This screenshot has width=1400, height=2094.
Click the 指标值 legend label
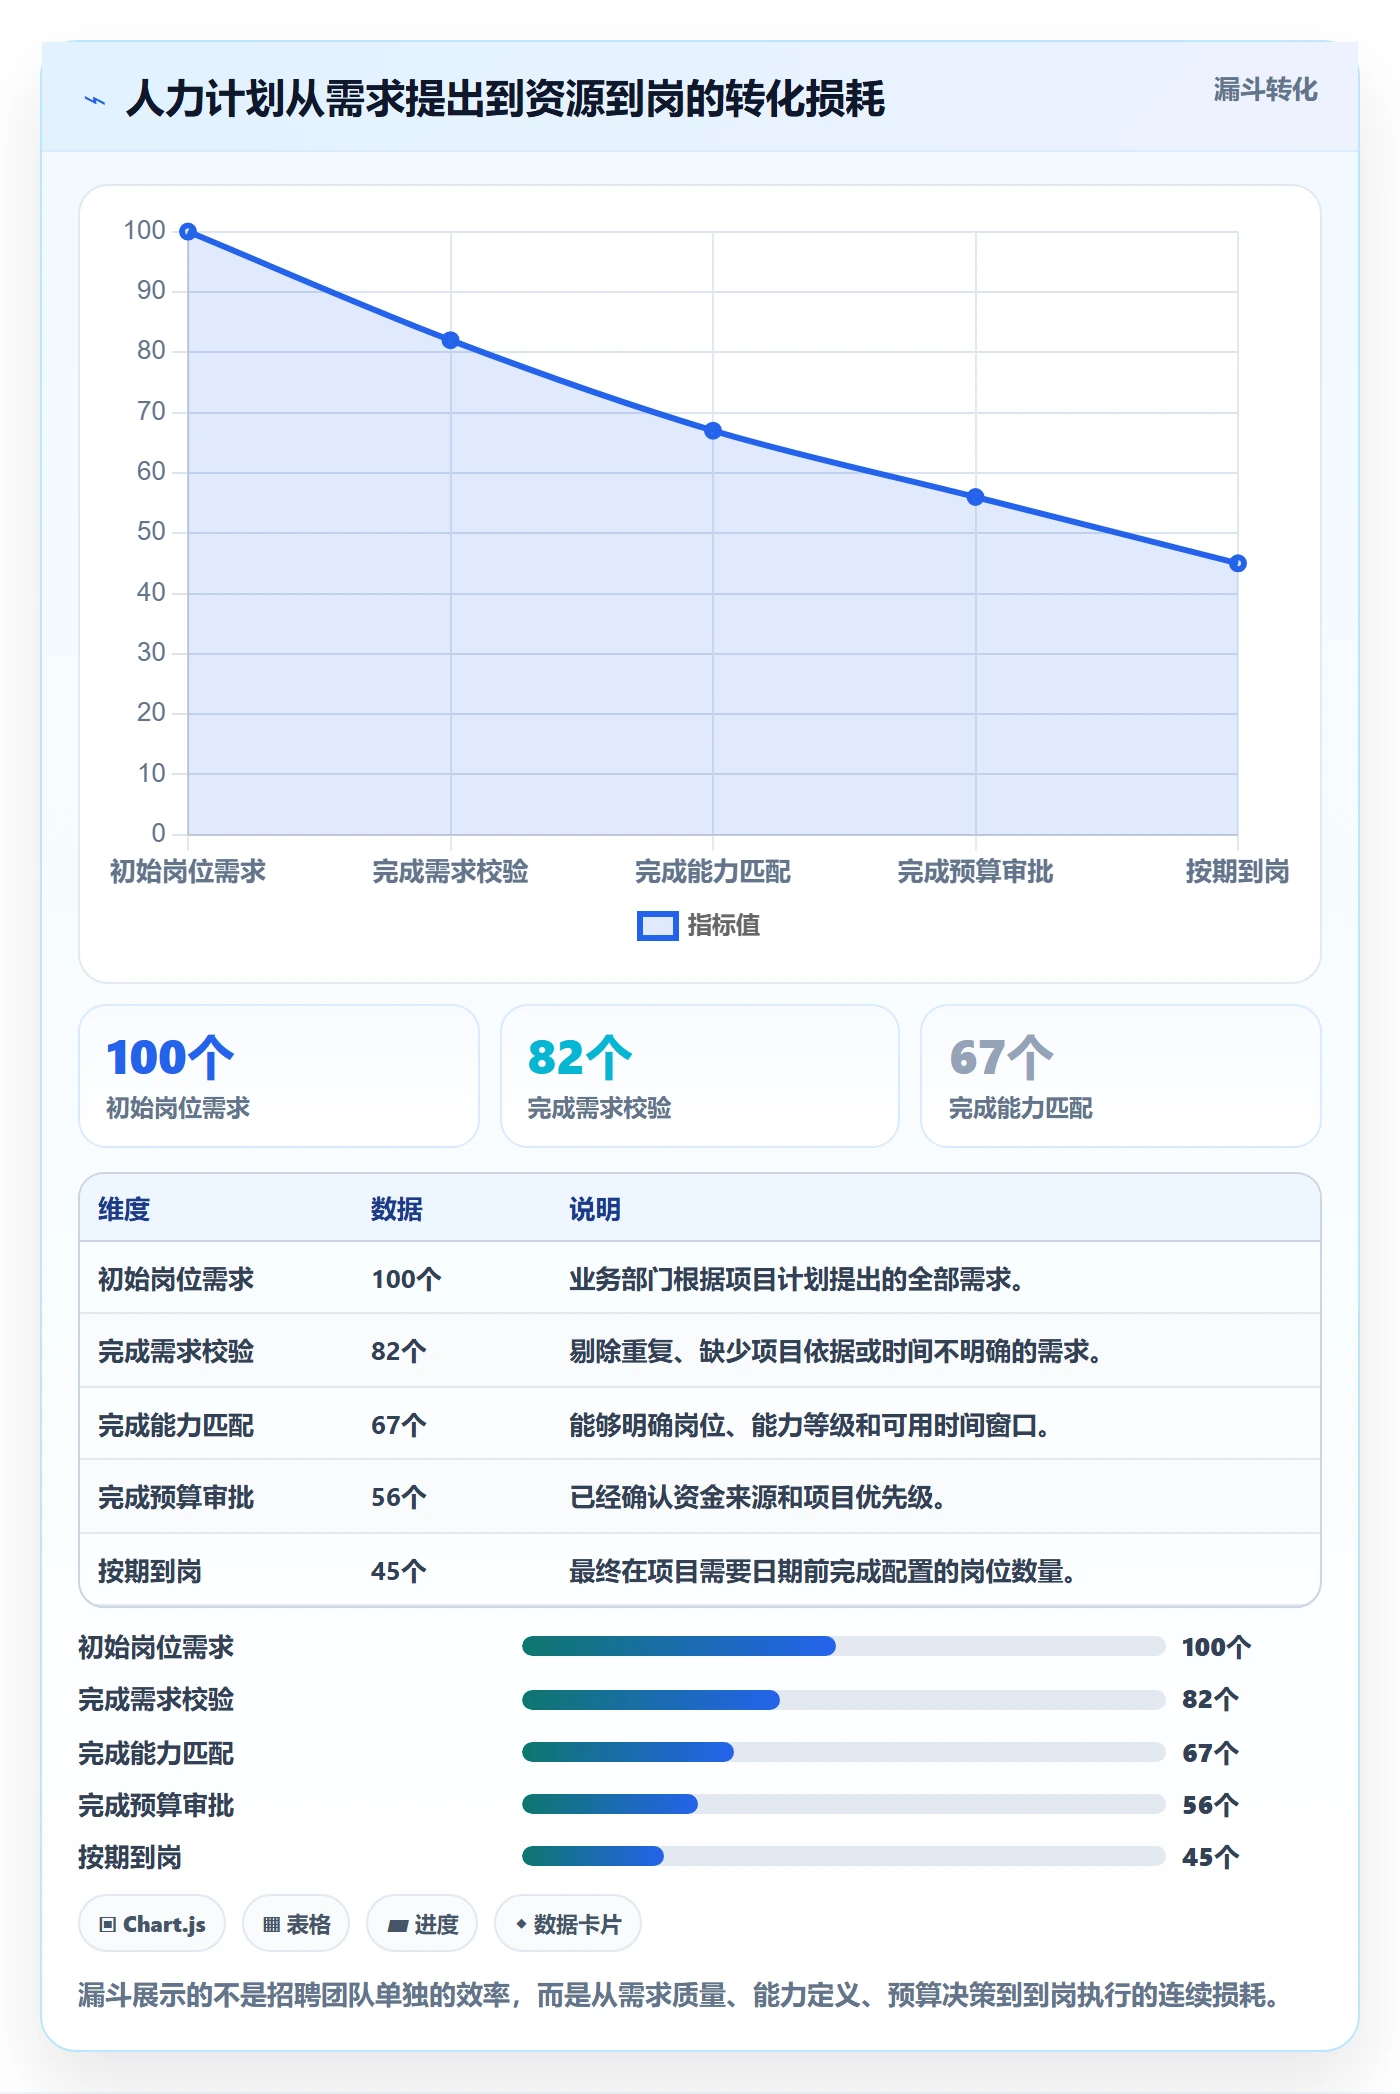(x=724, y=926)
